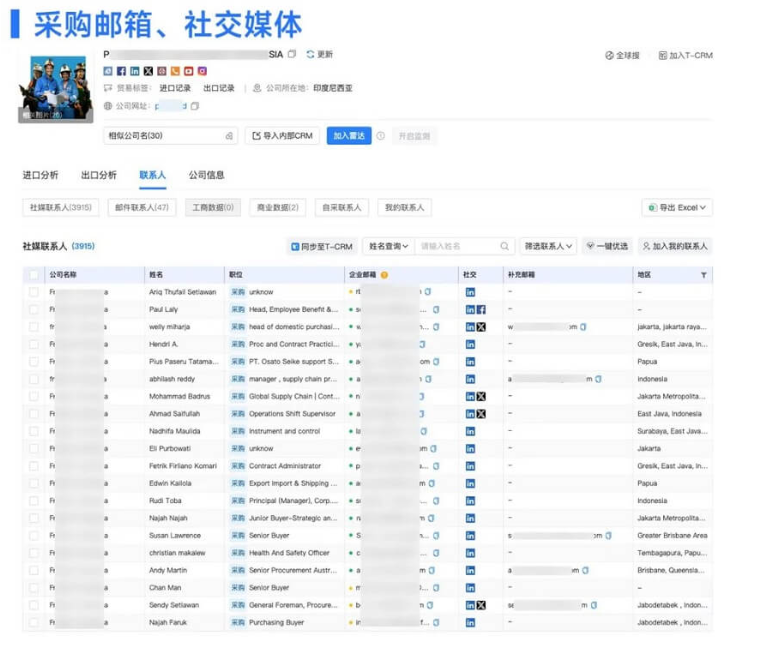Check the row for Paul Laly
Image resolution: width=758 pixels, height=670 pixels.
(x=33, y=309)
